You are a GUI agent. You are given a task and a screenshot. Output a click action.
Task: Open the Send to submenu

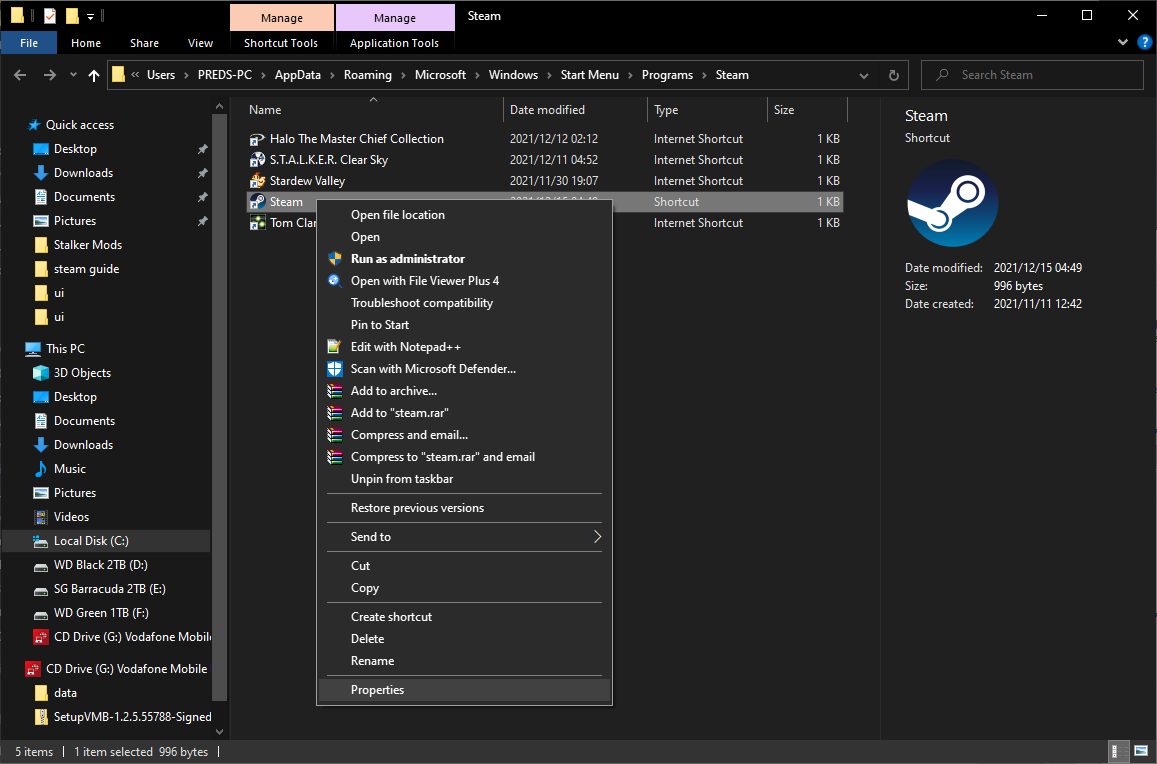coord(465,537)
